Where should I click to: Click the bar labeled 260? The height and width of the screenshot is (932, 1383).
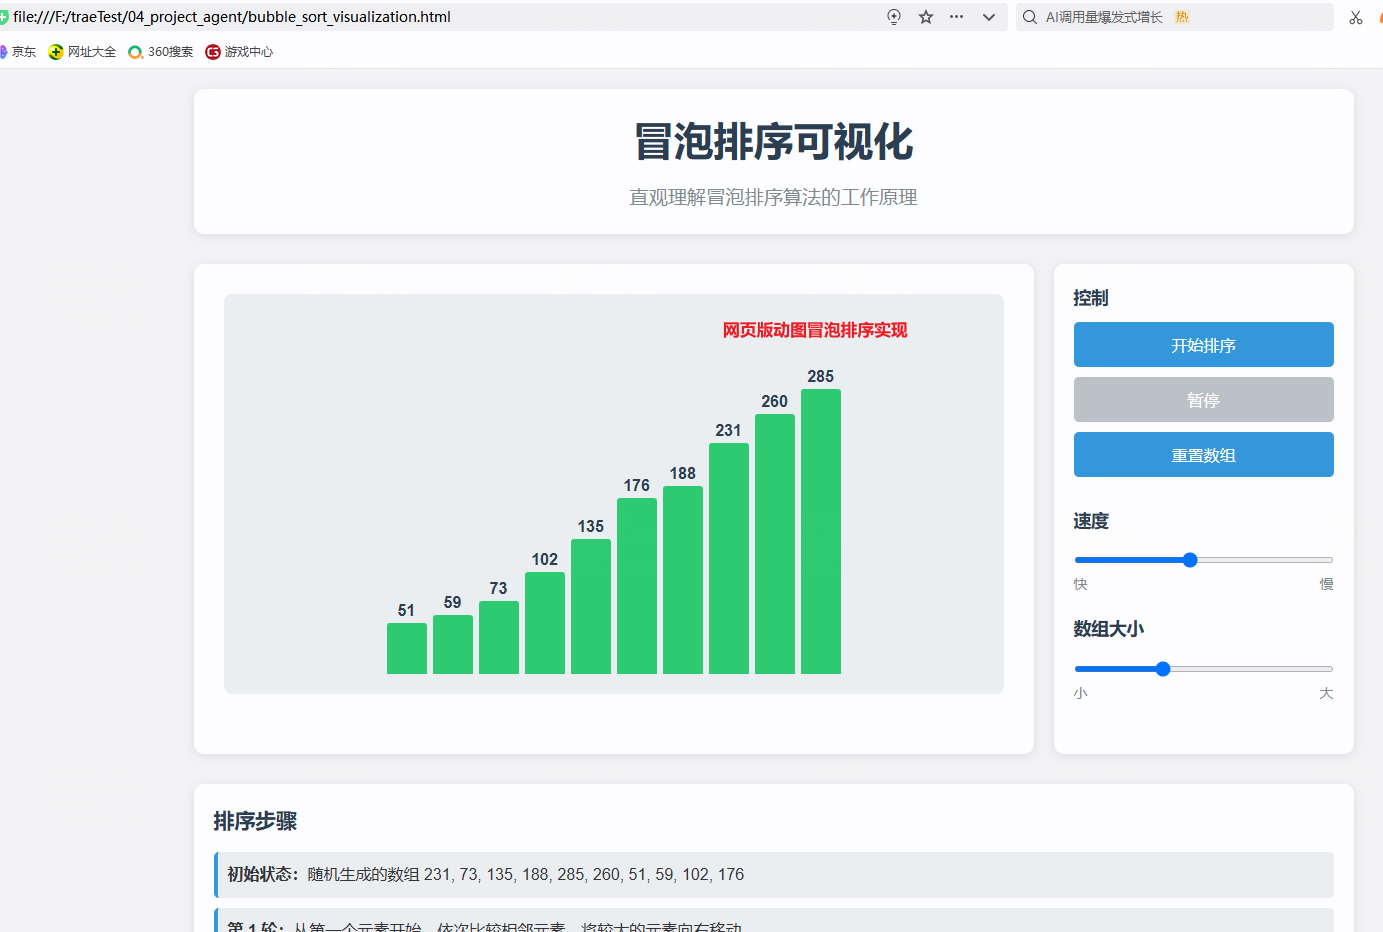pyautogui.click(x=775, y=544)
